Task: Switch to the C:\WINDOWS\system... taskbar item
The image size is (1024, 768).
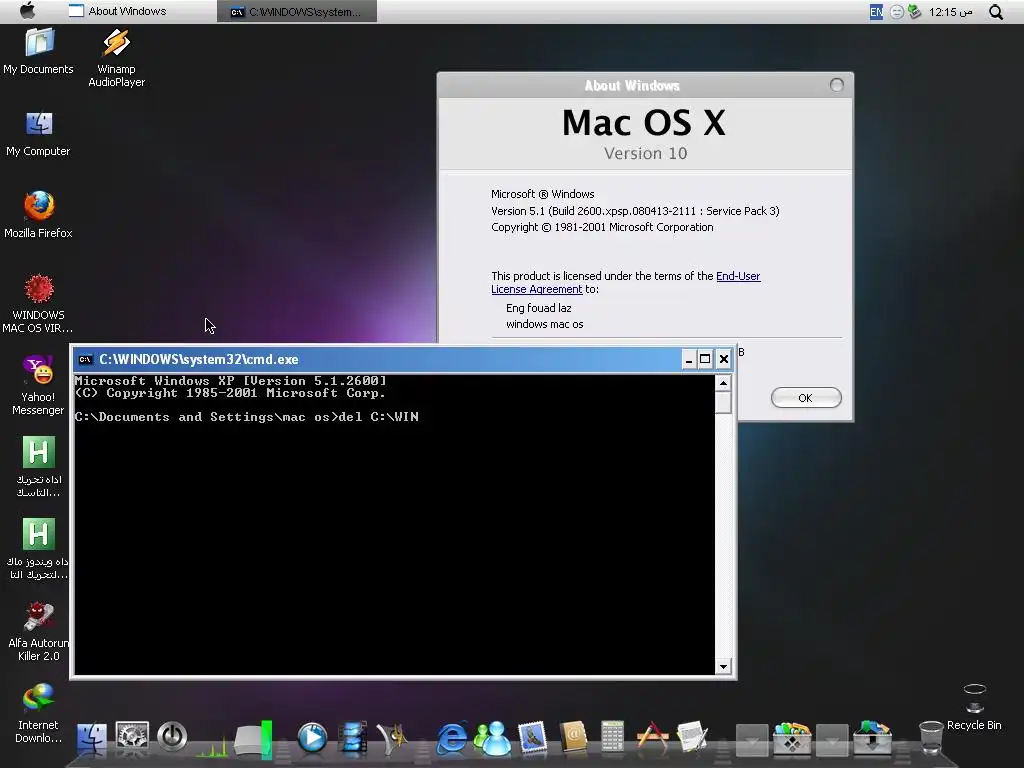Action: (x=297, y=12)
